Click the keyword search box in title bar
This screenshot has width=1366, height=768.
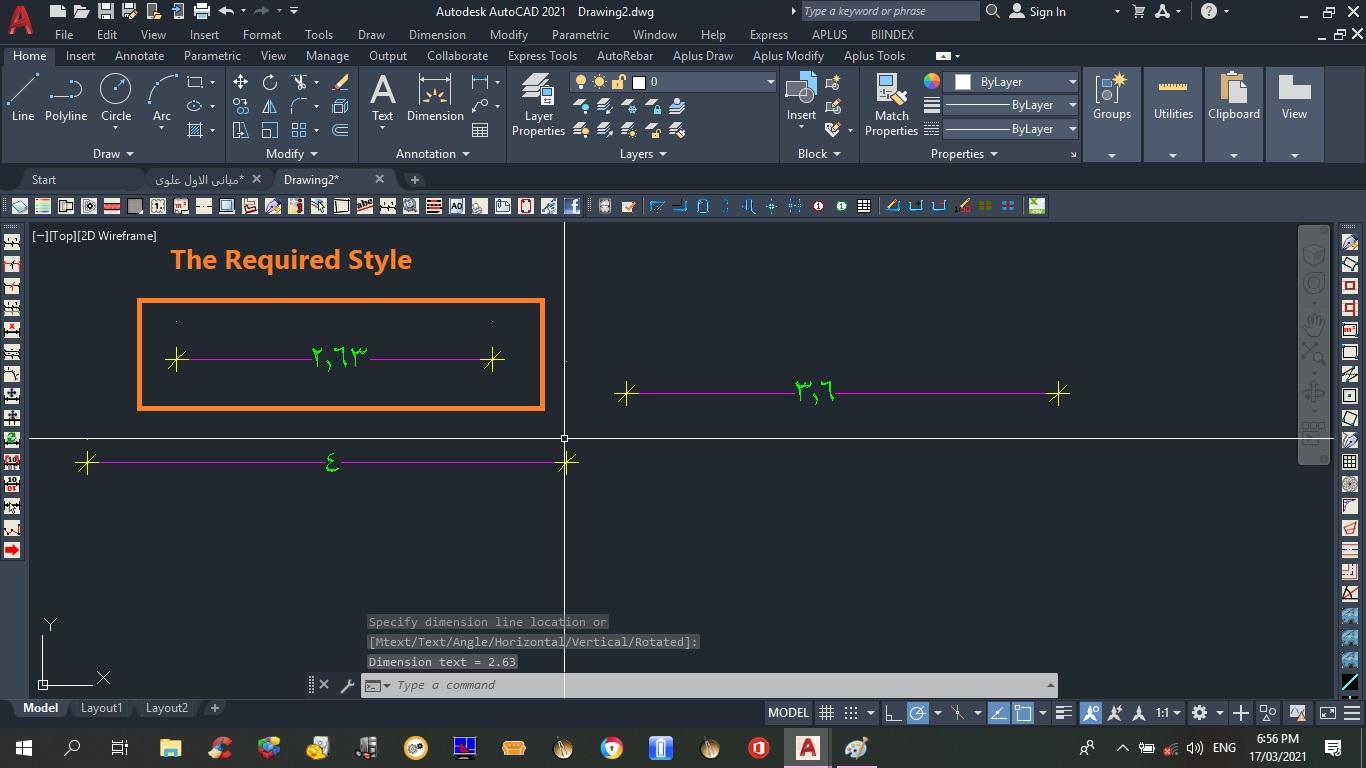(888, 11)
